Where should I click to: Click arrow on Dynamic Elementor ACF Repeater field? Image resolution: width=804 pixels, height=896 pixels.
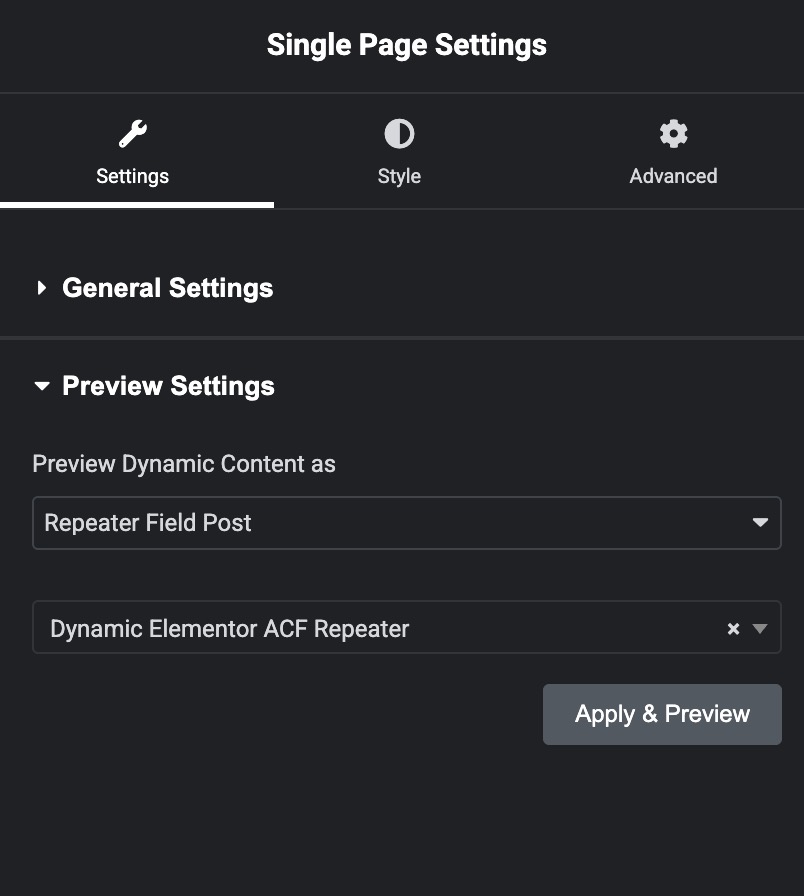pos(760,629)
